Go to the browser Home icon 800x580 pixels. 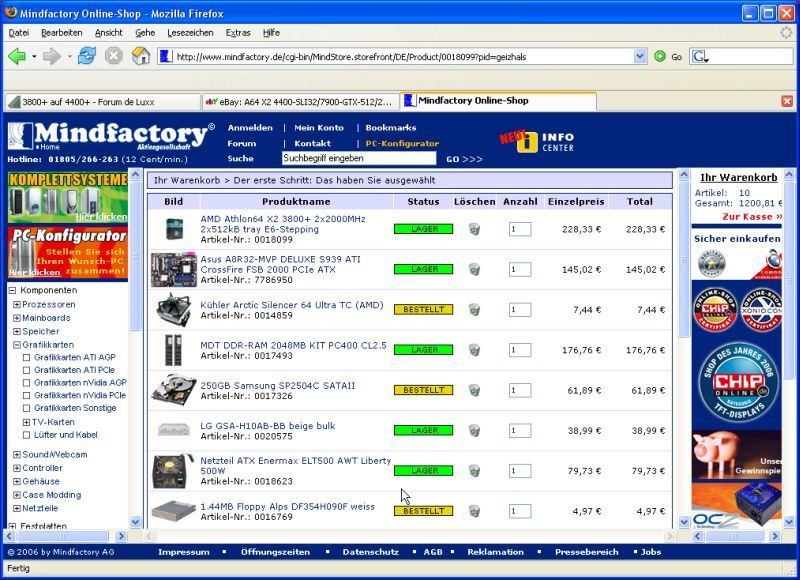(x=141, y=56)
